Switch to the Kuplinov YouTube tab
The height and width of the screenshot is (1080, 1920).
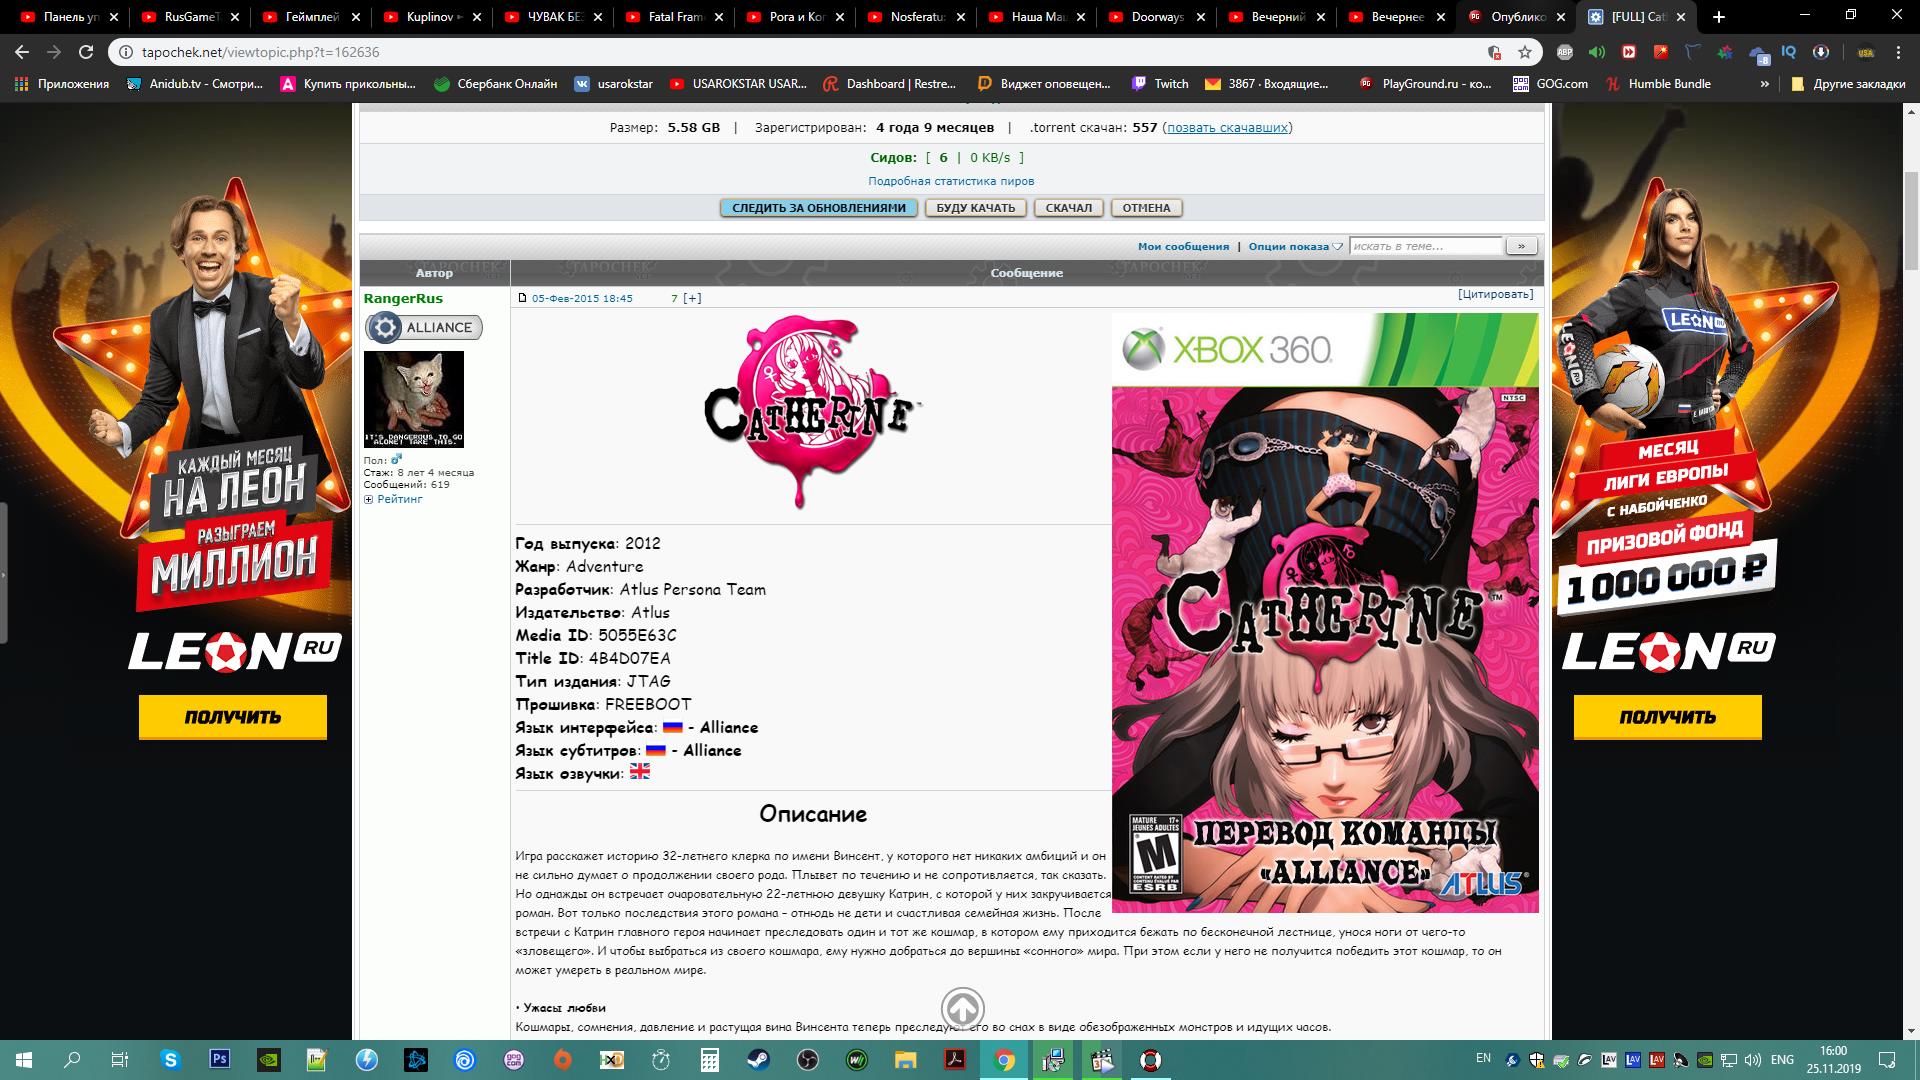click(432, 17)
